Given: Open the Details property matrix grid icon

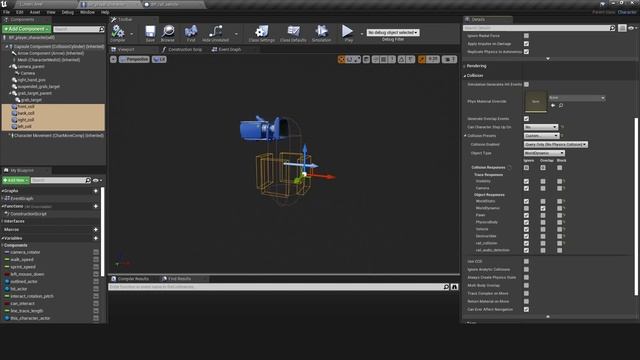Looking at the screenshot, I should [x=622, y=28].
